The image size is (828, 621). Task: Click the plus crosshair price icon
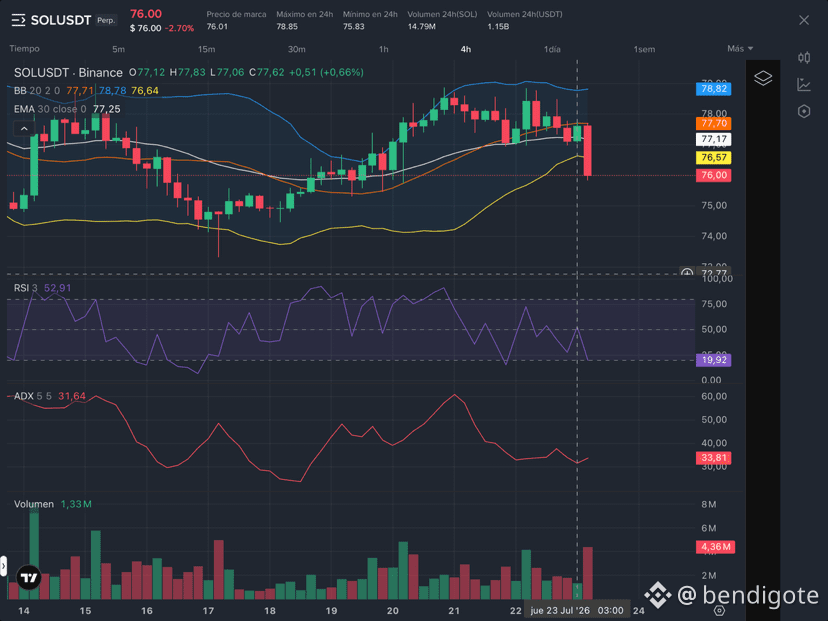686,272
